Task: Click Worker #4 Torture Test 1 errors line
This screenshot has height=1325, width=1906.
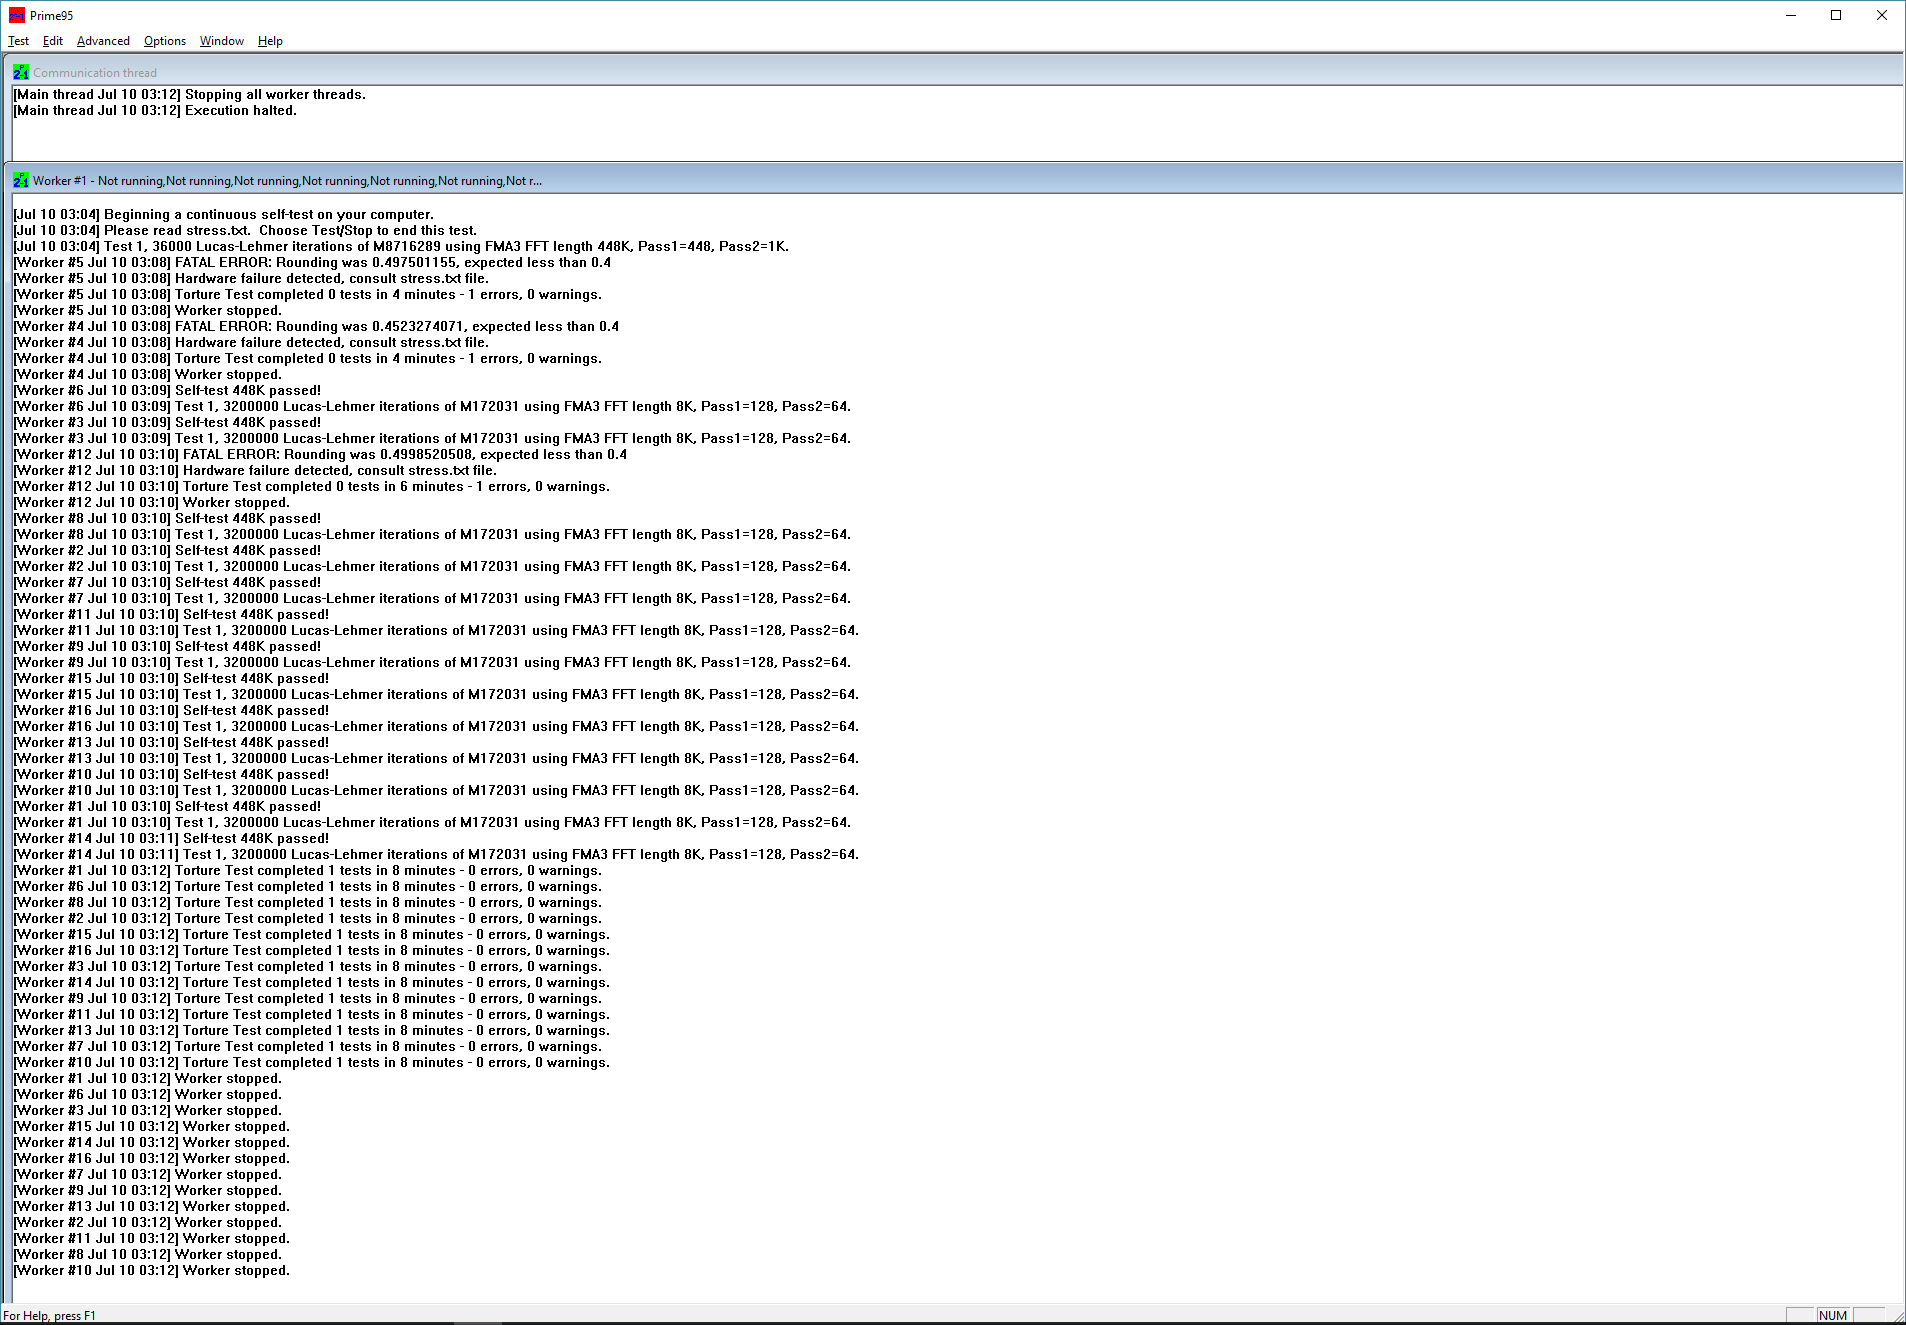Action: click(308, 358)
